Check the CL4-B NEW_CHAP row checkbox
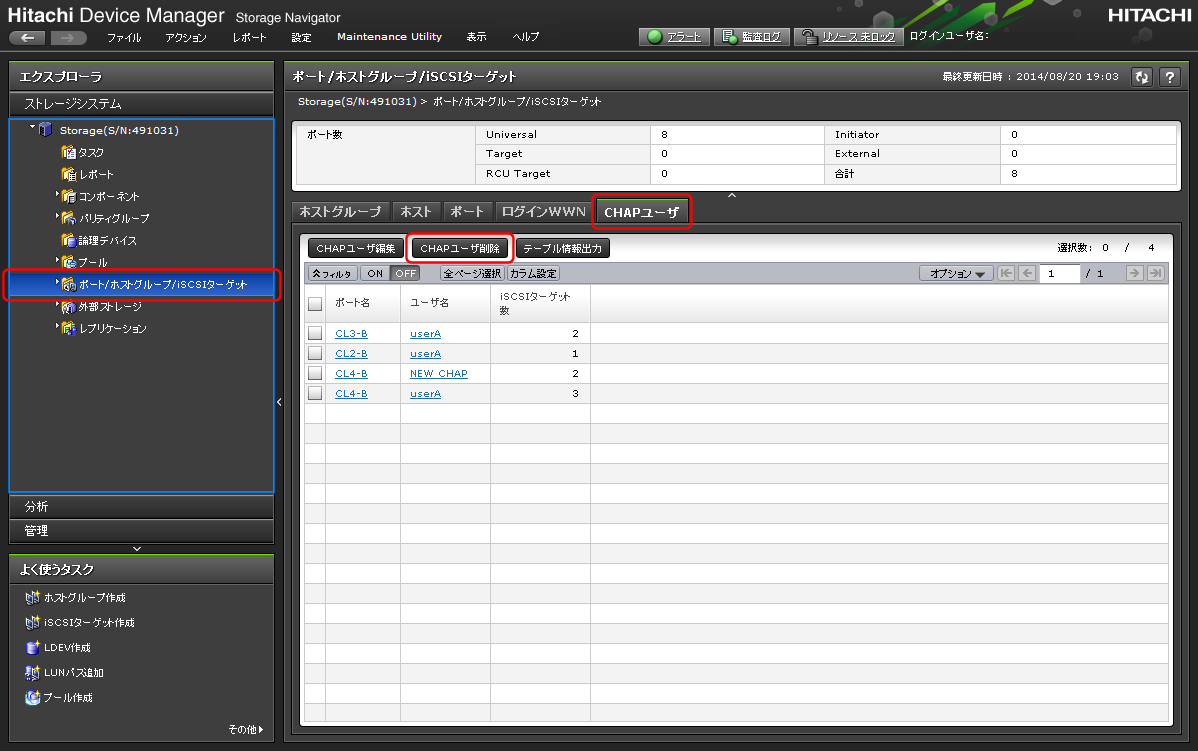The width and height of the screenshot is (1198, 751). [x=315, y=373]
